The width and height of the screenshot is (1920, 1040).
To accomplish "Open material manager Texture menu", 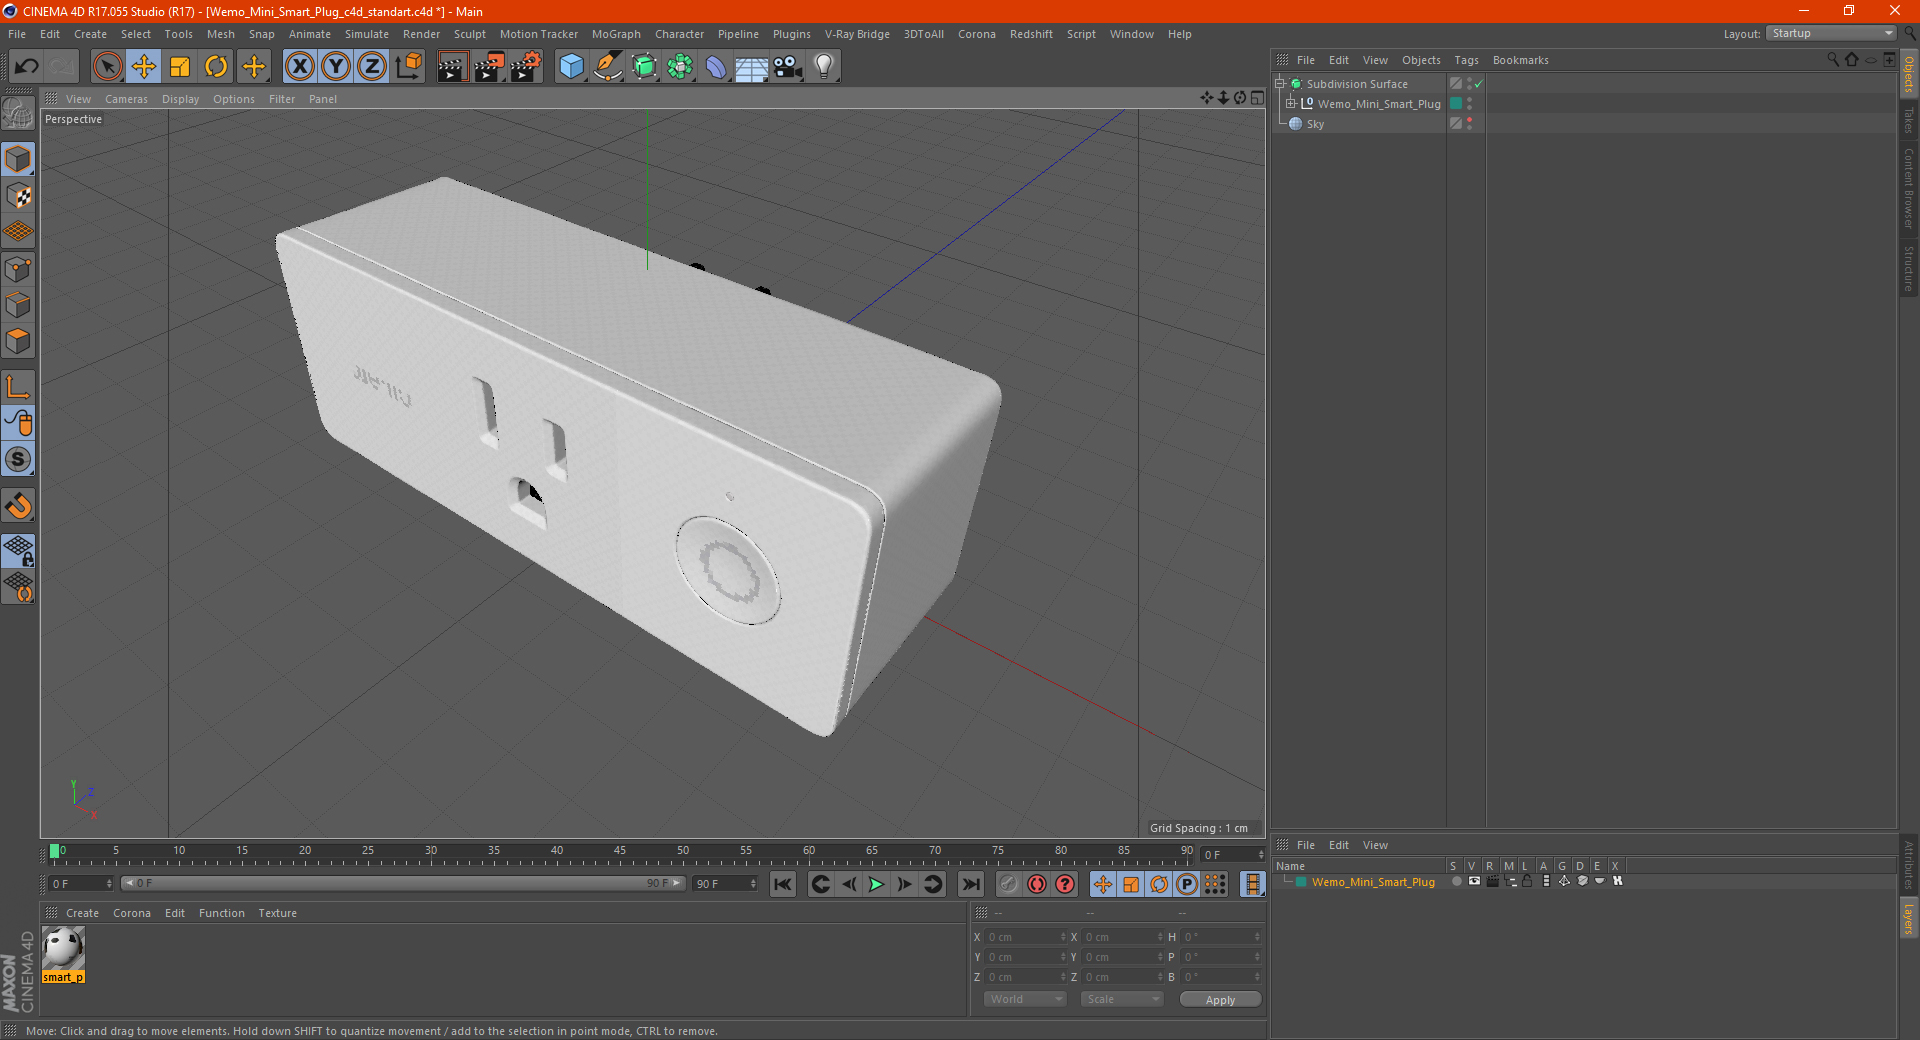I will 277,913.
